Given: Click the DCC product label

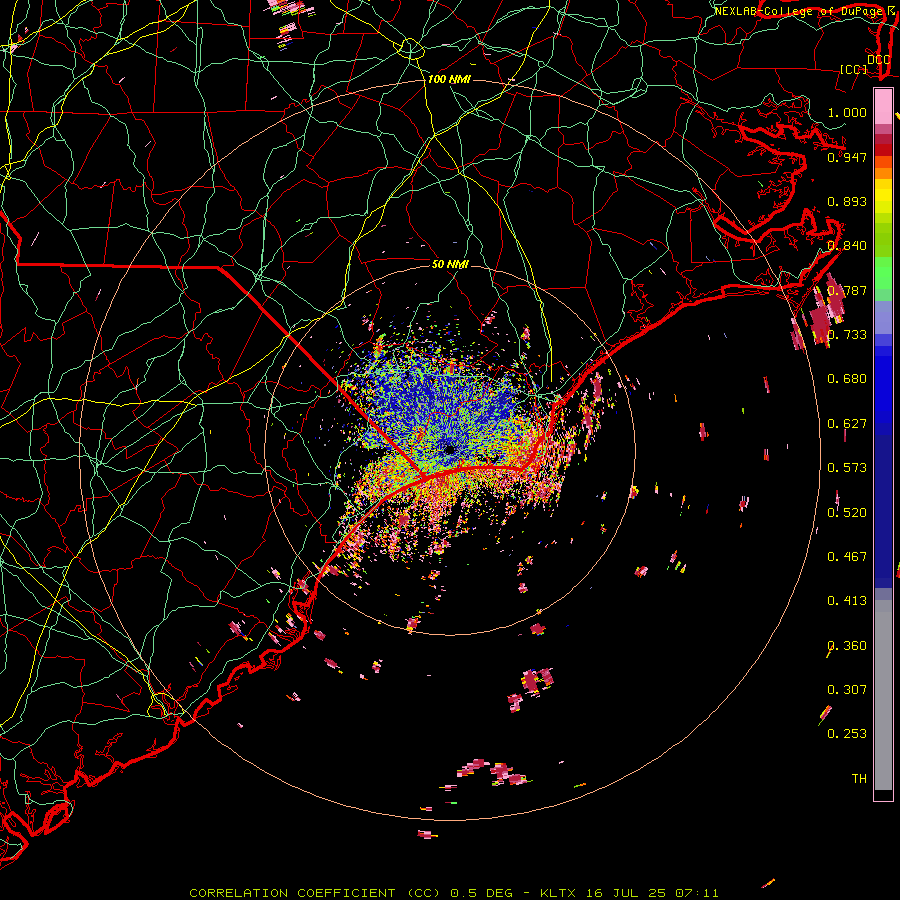Looking at the screenshot, I should point(878,59).
